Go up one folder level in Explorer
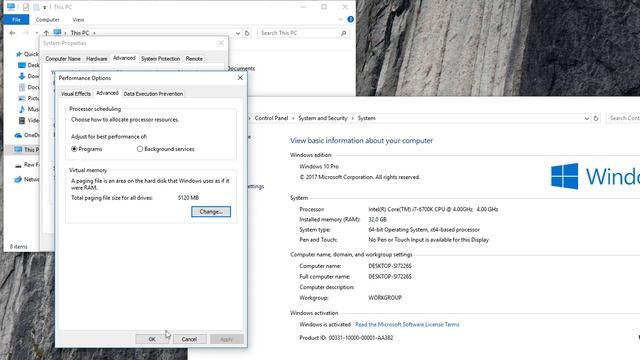 [46, 33]
